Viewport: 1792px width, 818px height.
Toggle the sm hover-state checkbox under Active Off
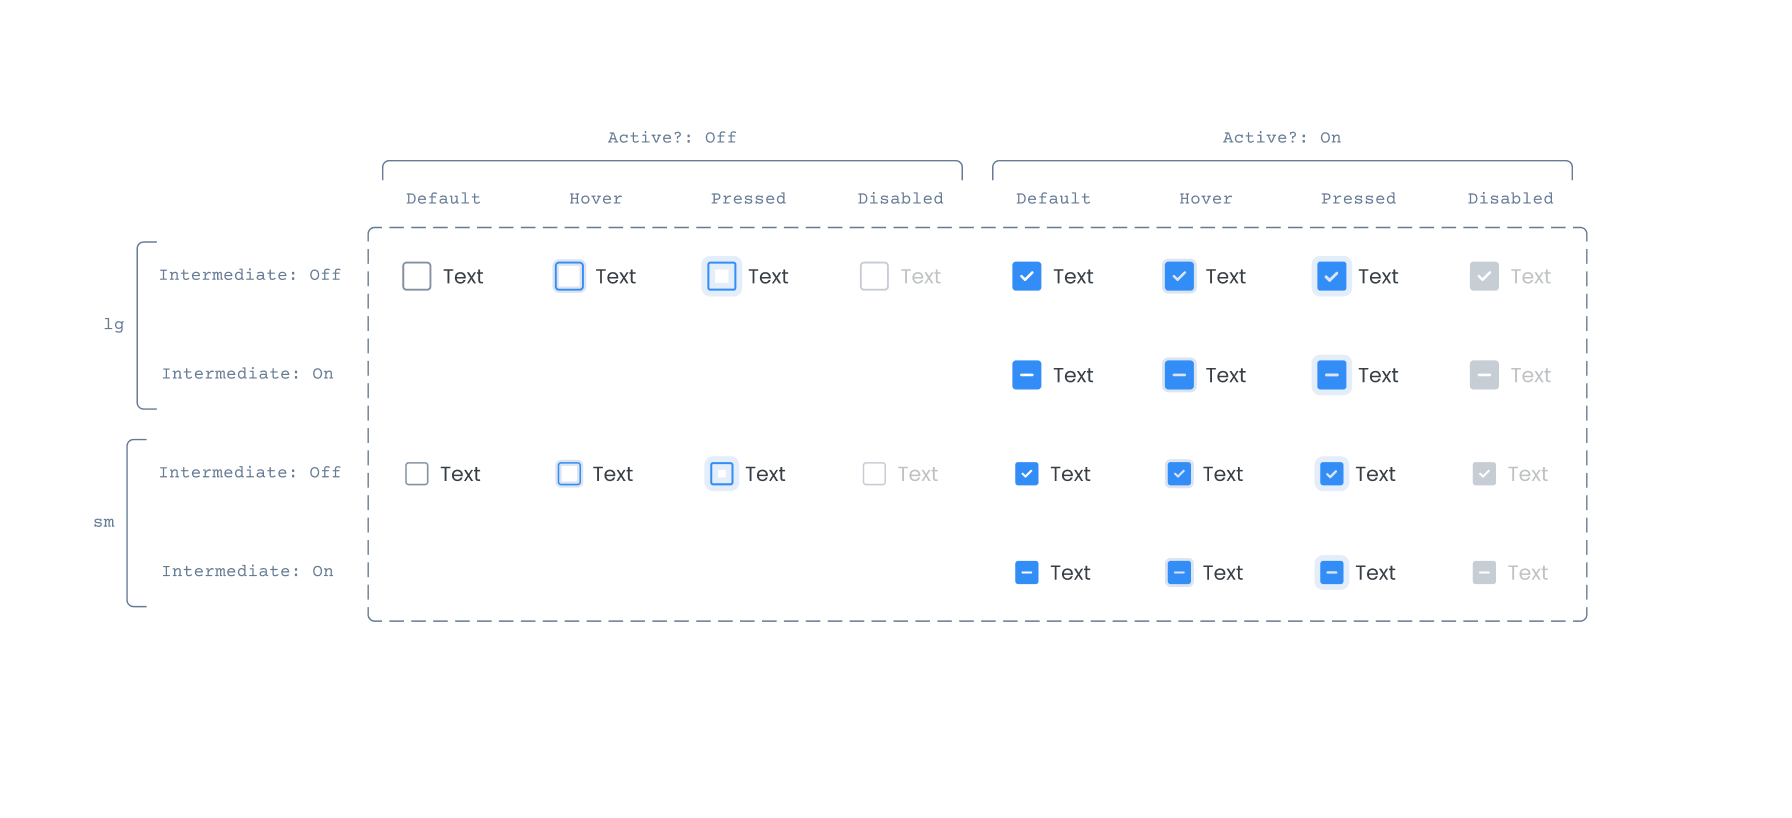point(569,473)
